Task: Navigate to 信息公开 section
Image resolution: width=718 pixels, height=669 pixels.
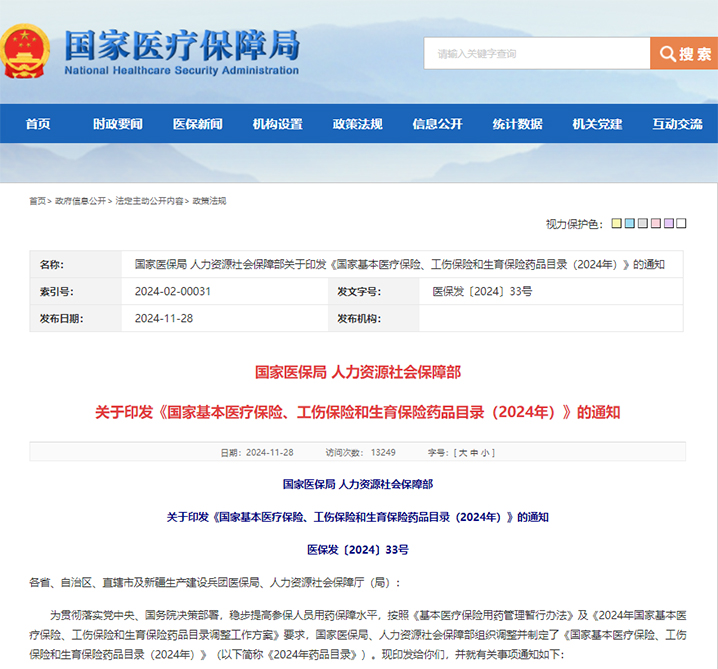Action: pos(438,124)
